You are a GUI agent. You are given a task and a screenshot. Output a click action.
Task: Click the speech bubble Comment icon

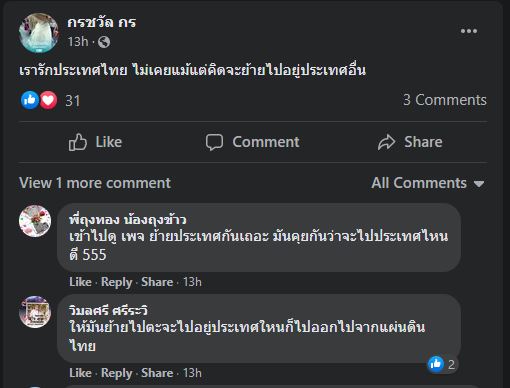tap(214, 142)
